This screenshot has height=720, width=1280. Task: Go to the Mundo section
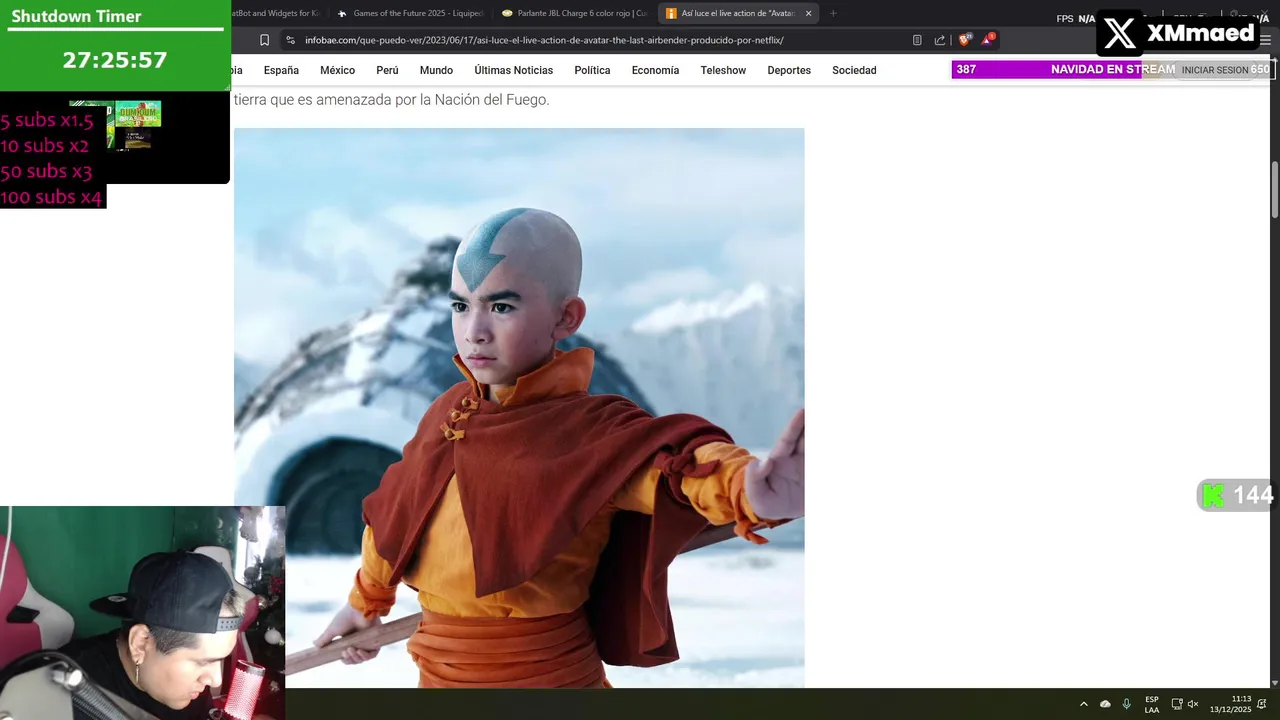pyautogui.click(x=436, y=70)
